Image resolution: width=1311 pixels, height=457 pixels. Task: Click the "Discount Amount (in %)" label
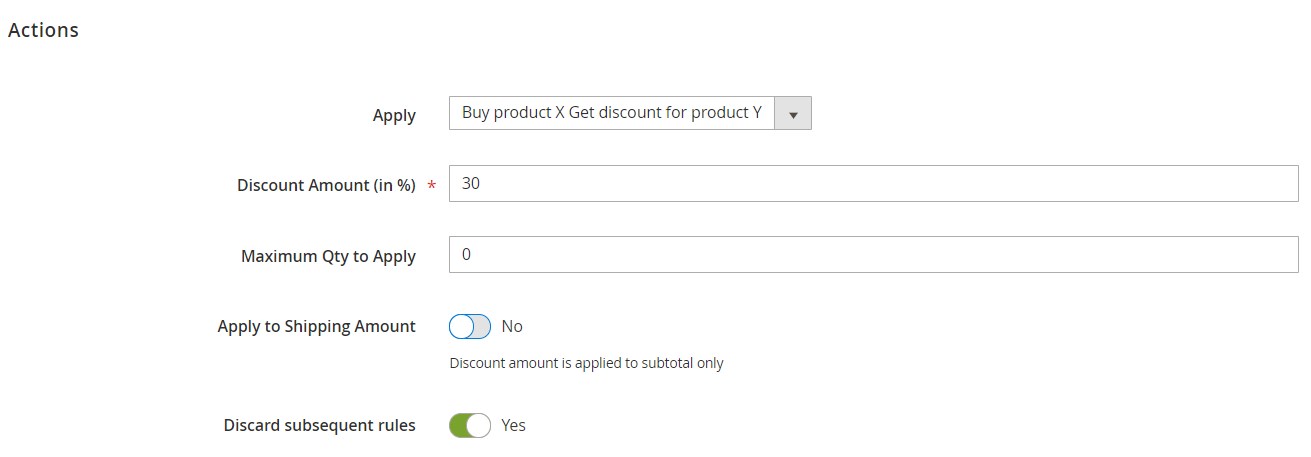point(326,185)
